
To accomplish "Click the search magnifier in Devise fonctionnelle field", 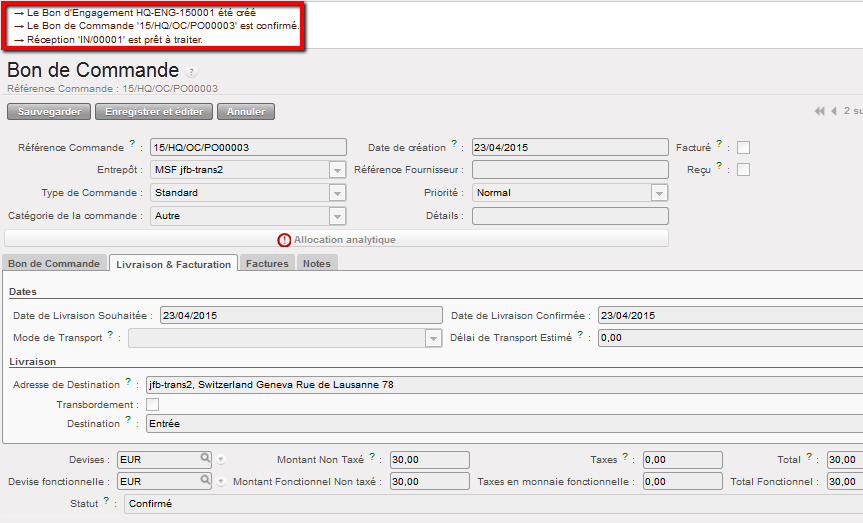I will pyautogui.click(x=205, y=481).
